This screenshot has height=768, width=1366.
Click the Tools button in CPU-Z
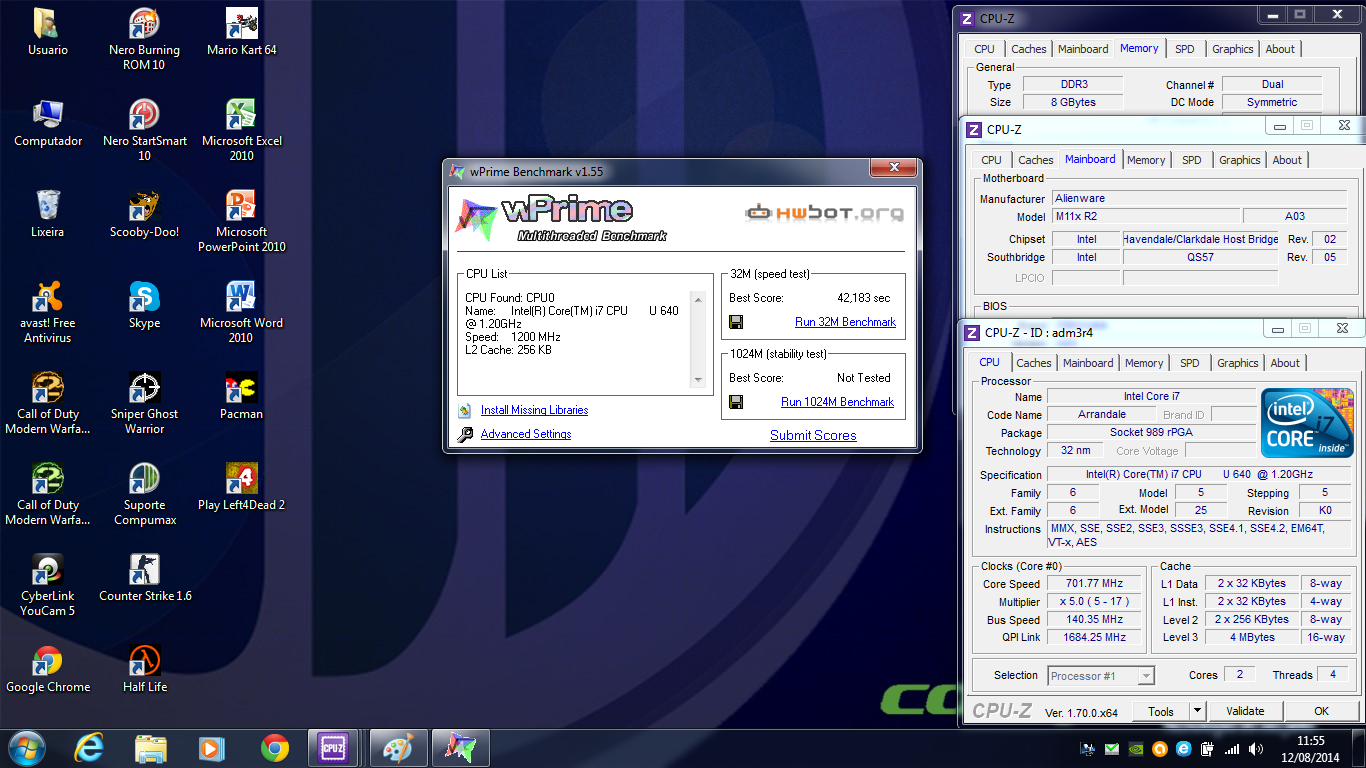pyautogui.click(x=1161, y=711)
